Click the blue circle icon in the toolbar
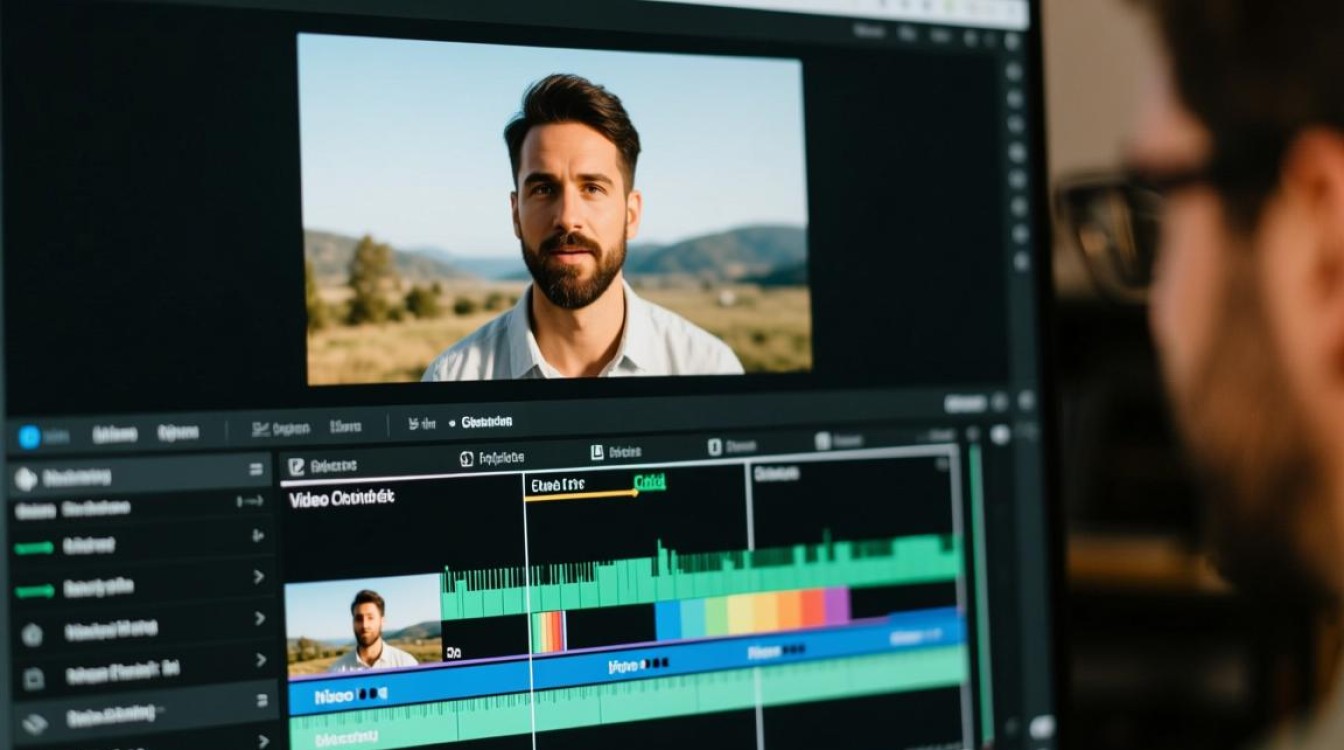This screenshot has height=750, width=1344. 29,436
